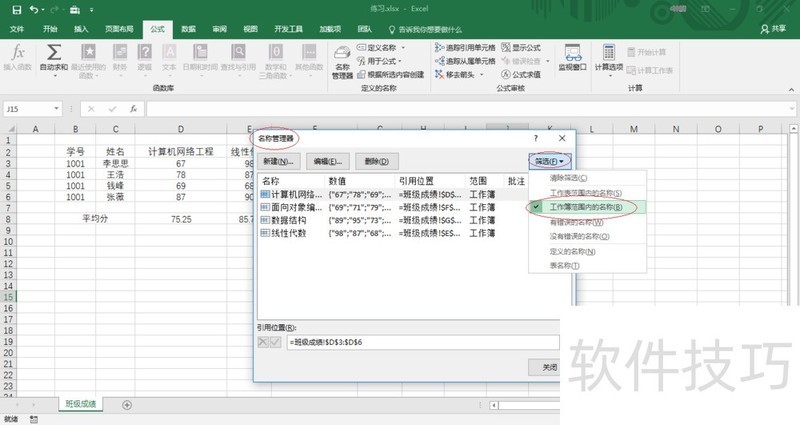Select Names Scoped to Worksheet filter option
The height and width of the screenshot is (425, 800).
coord(587,193)
